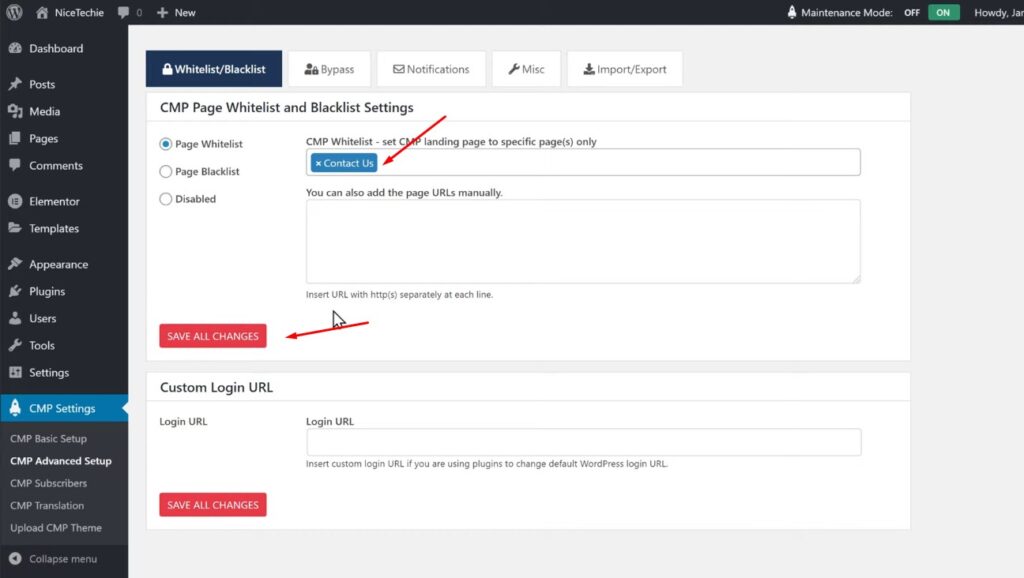Choose the Disabled radio option
The width and height of the screenshot is (1024, 578).
[166, 199]
